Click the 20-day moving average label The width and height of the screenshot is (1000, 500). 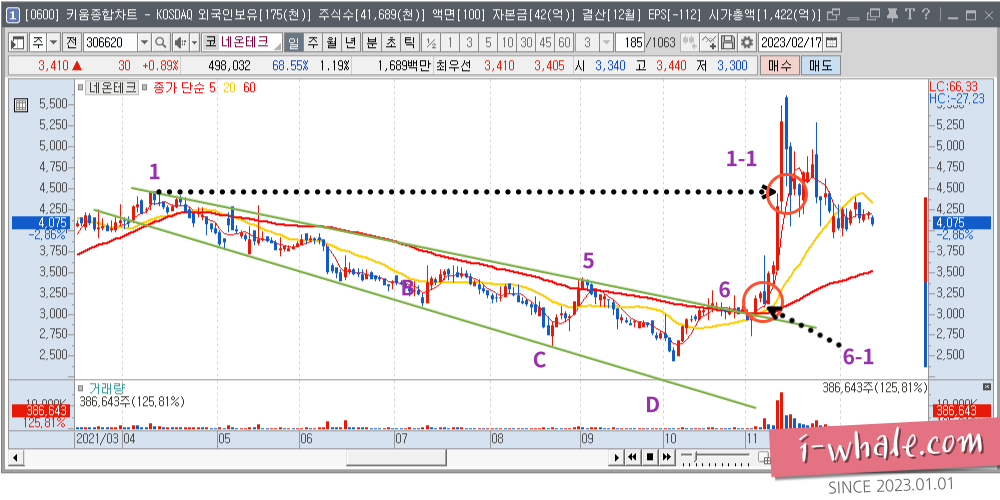[x=228, y=88]
